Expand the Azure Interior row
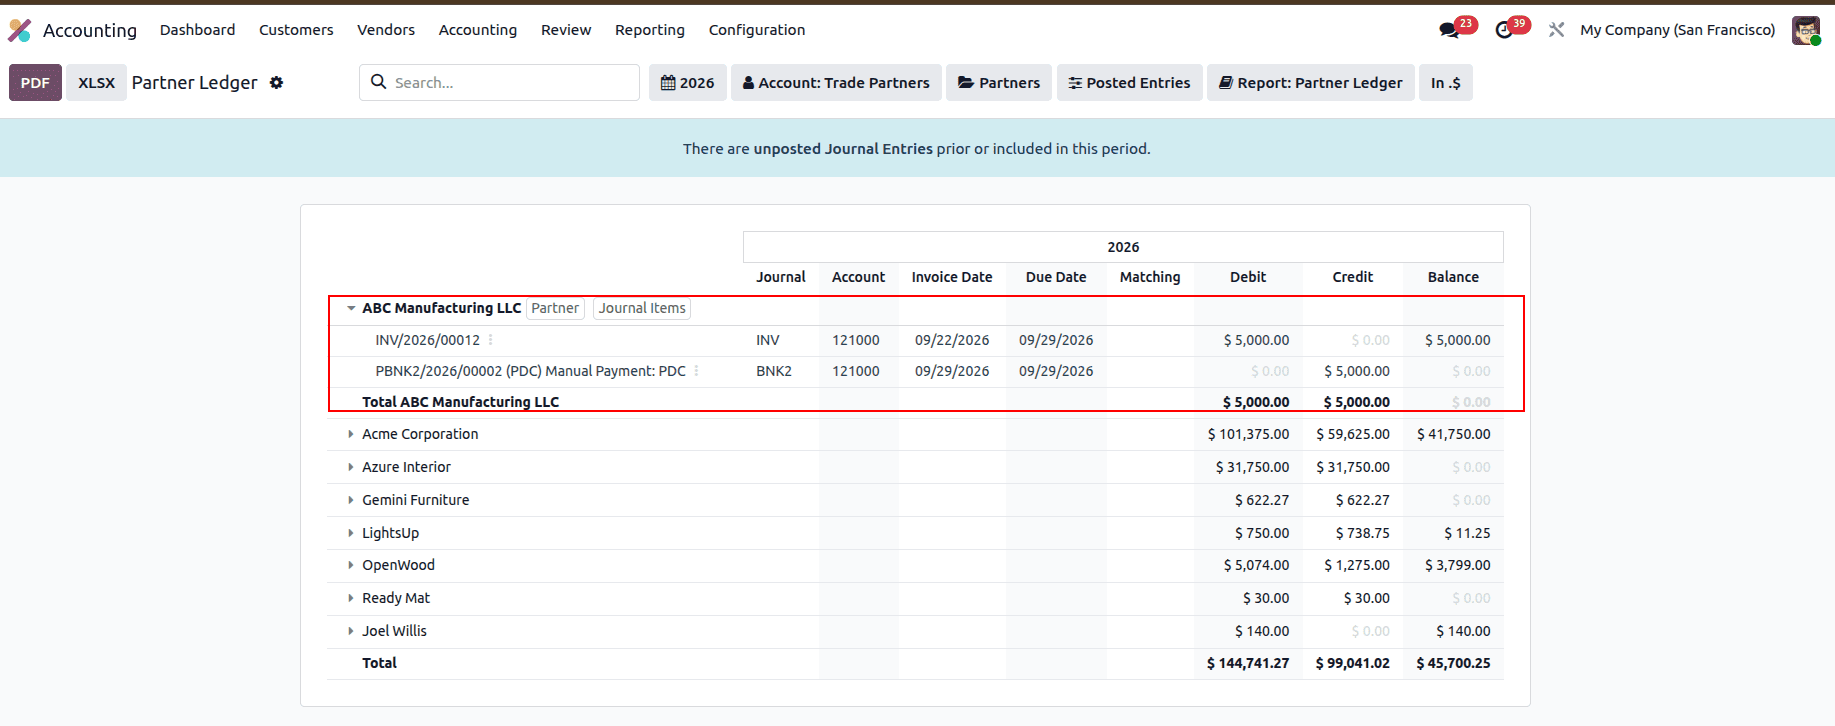This screenshot has height=726, width=1835. click(x=351, y=467)
